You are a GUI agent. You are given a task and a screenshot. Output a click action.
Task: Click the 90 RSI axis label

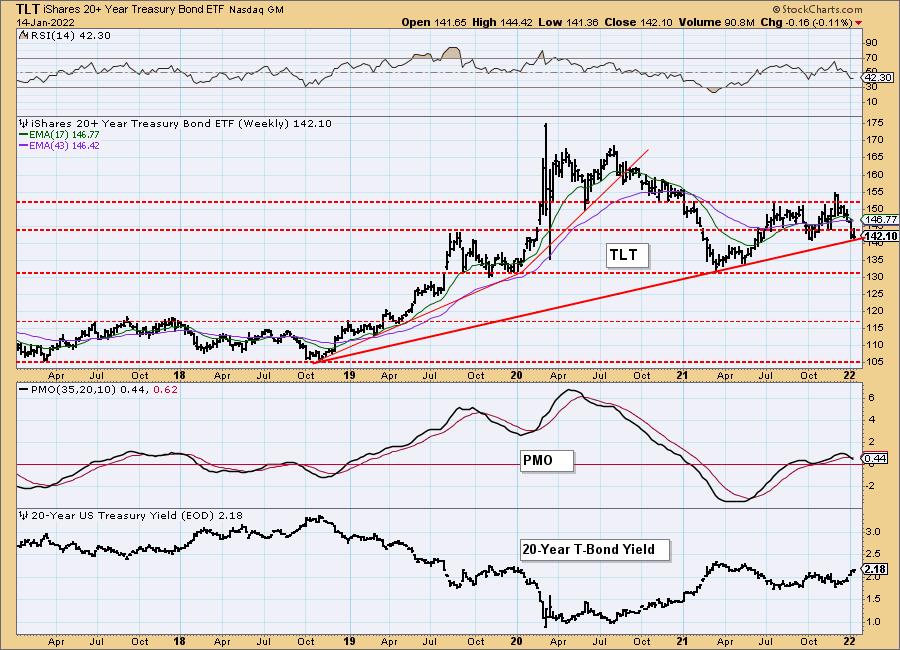pyautogui.click(x=871, y=42)
